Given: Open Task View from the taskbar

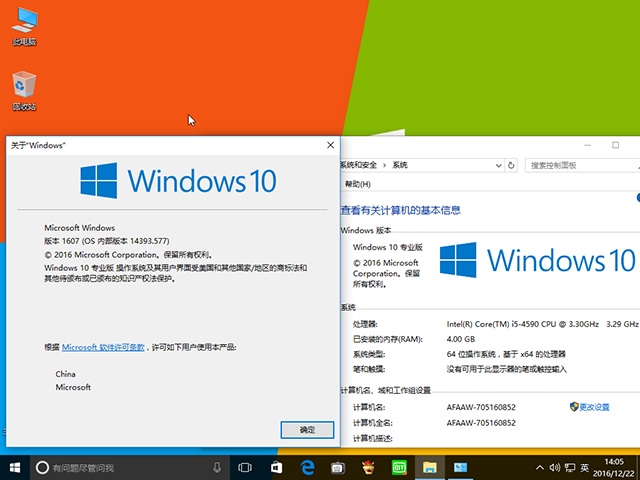Looking at the screenshot, I should [244, 467].
